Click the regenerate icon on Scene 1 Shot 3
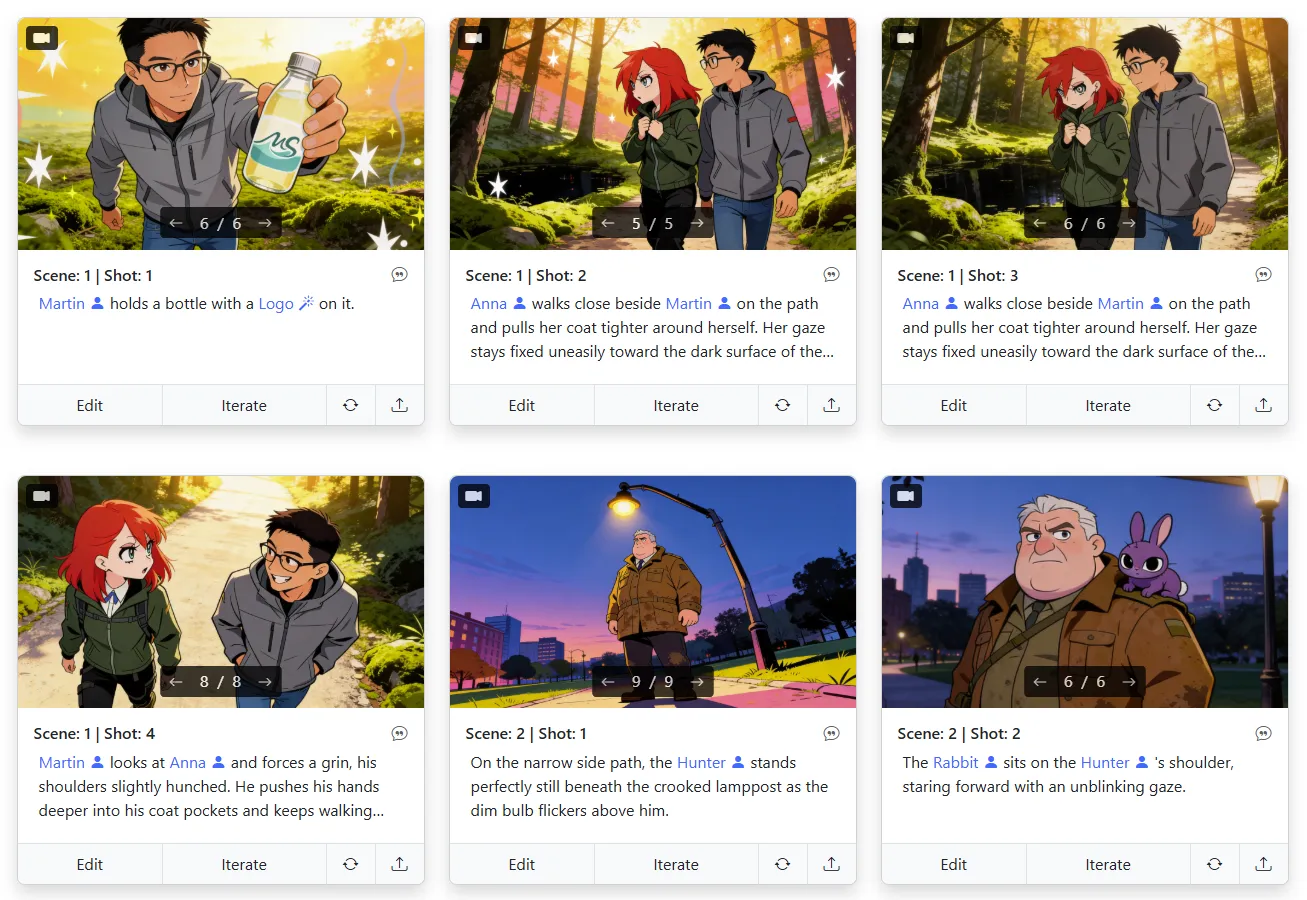 pos(1214,405)
